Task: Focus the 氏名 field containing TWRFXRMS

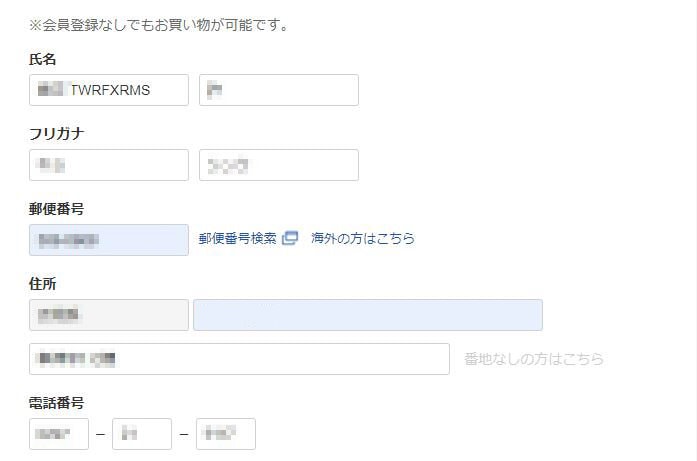Action: [109, 90]
